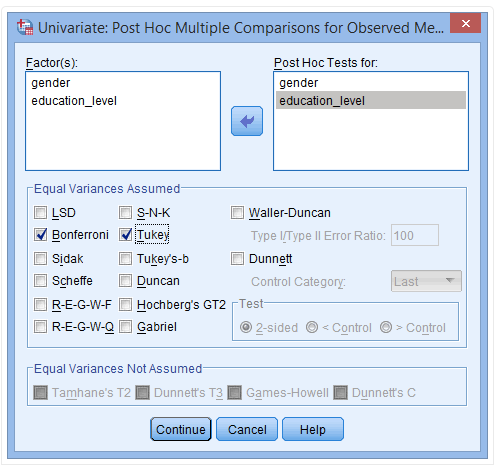Check the Scheffe option
This screenshot has width=494, height=465.
[x=41, y=281]
